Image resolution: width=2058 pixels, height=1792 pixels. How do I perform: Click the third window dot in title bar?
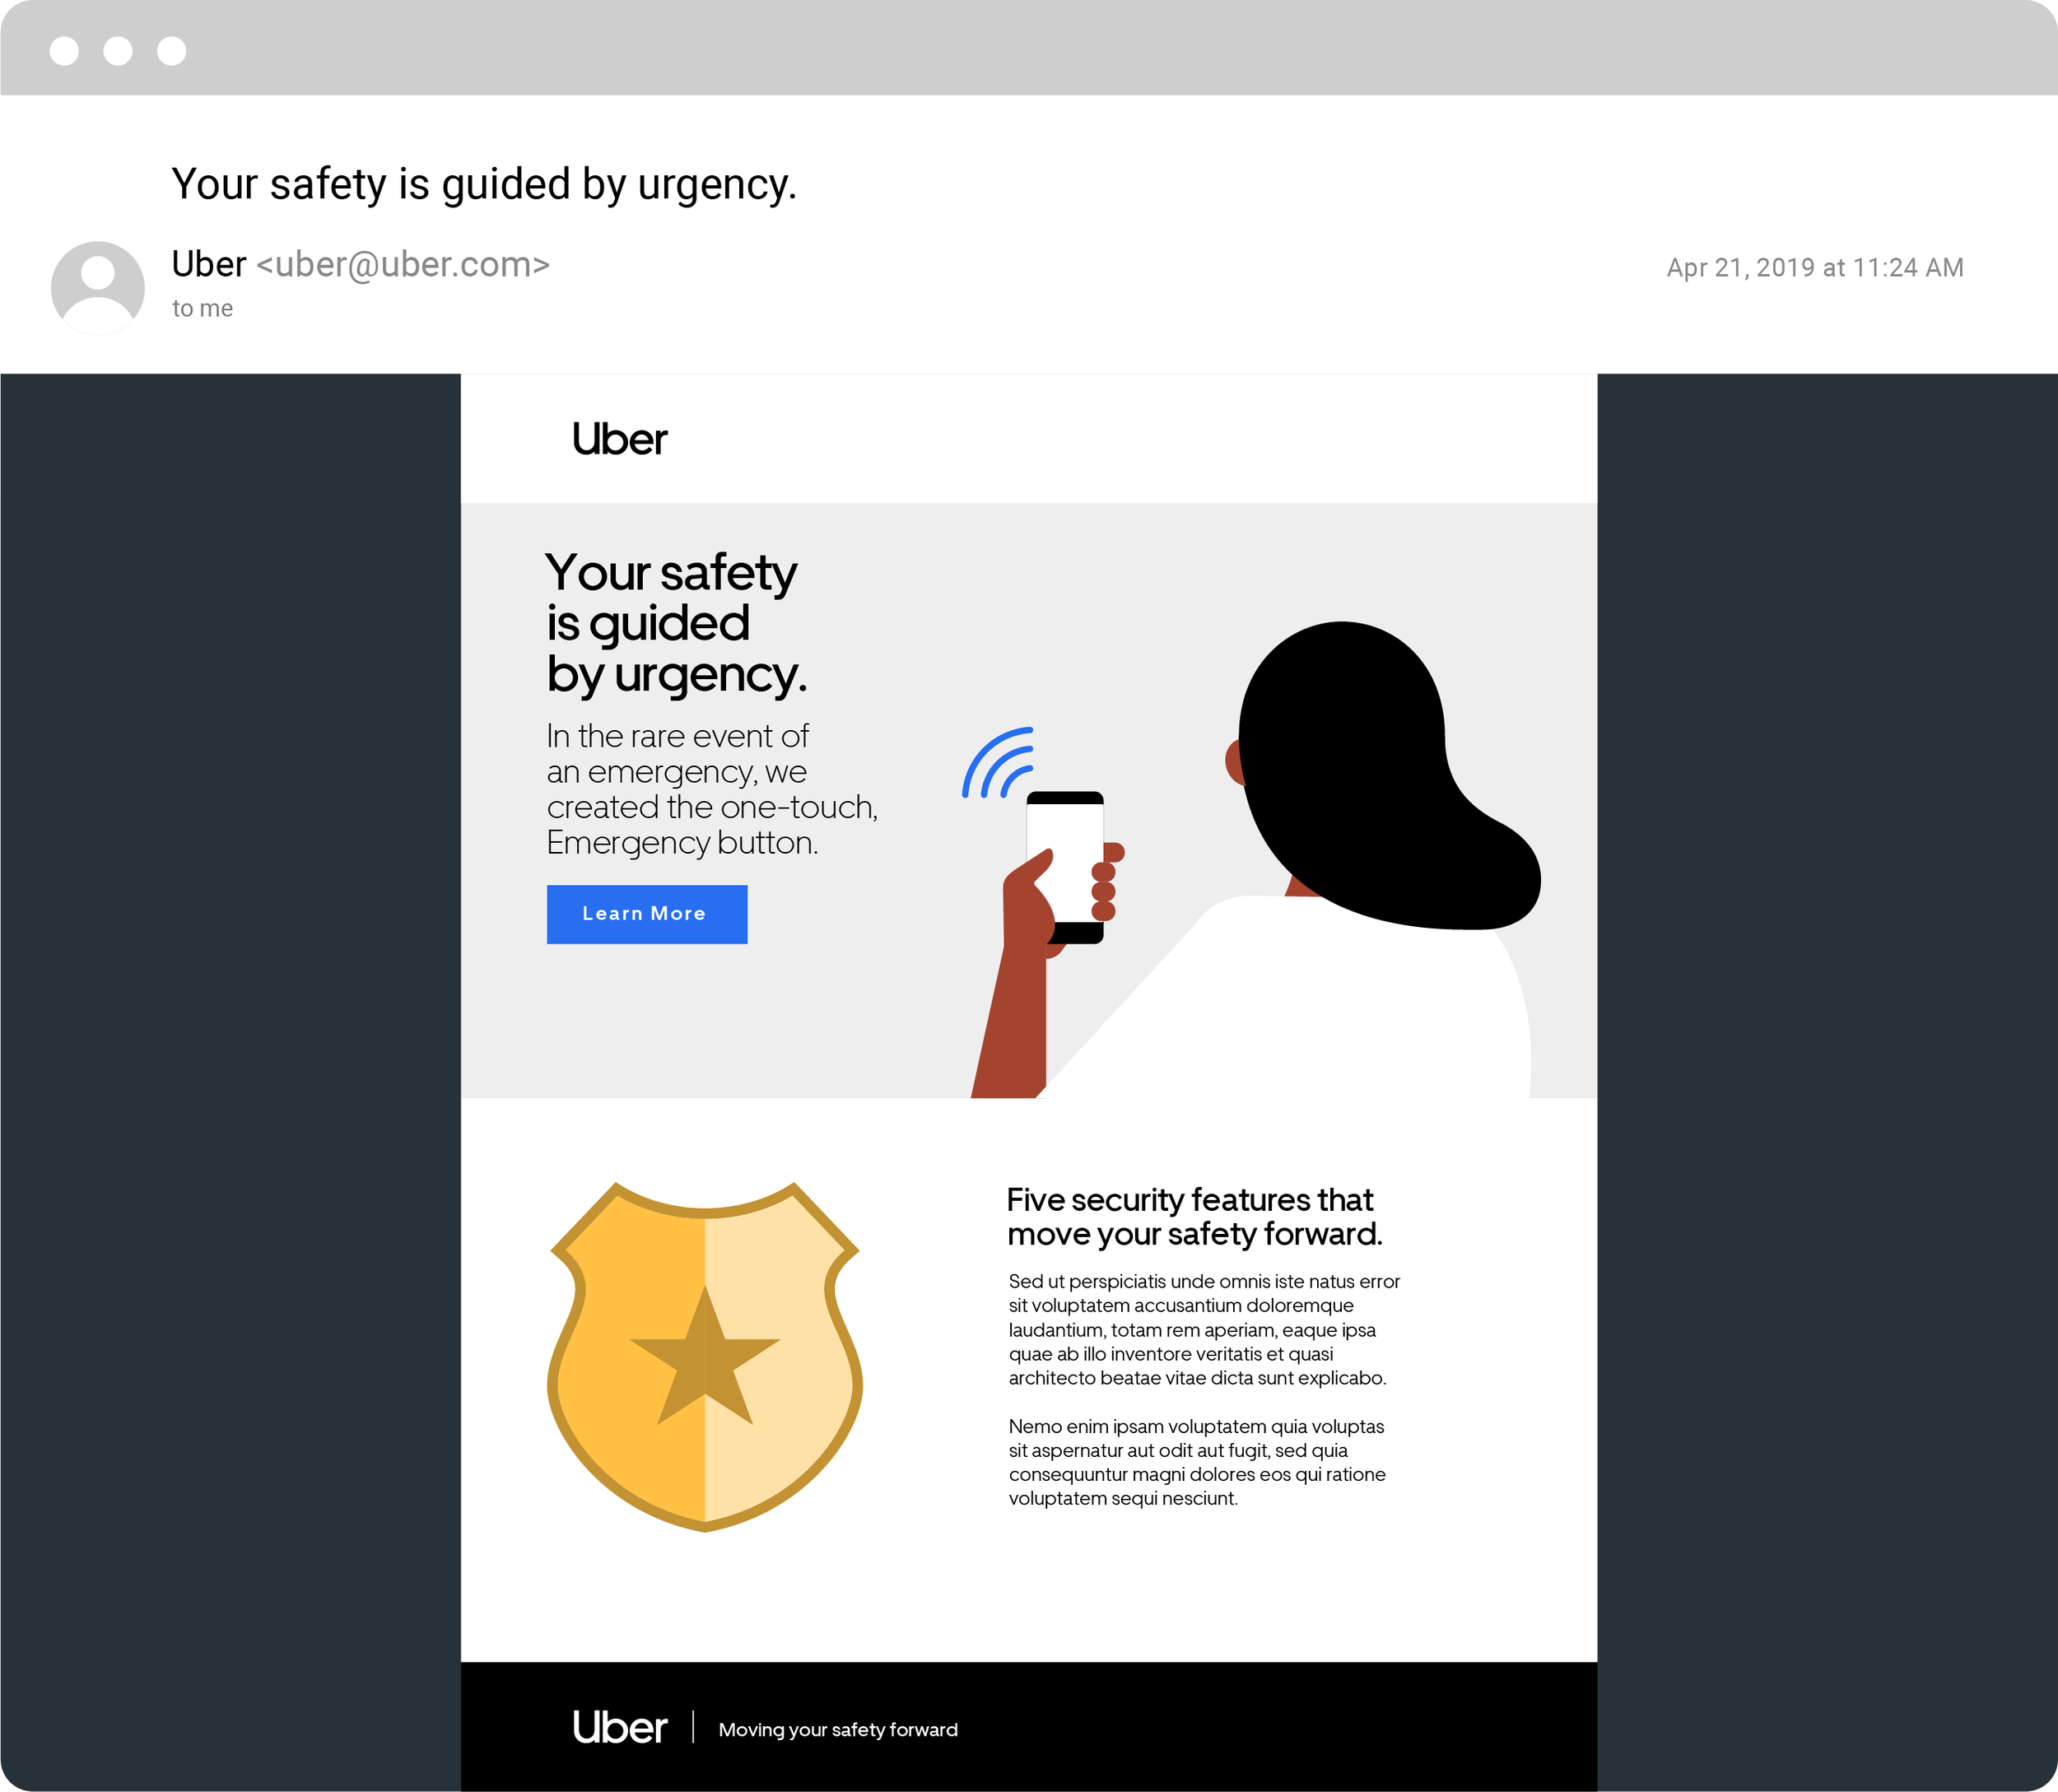click(172, 51)
